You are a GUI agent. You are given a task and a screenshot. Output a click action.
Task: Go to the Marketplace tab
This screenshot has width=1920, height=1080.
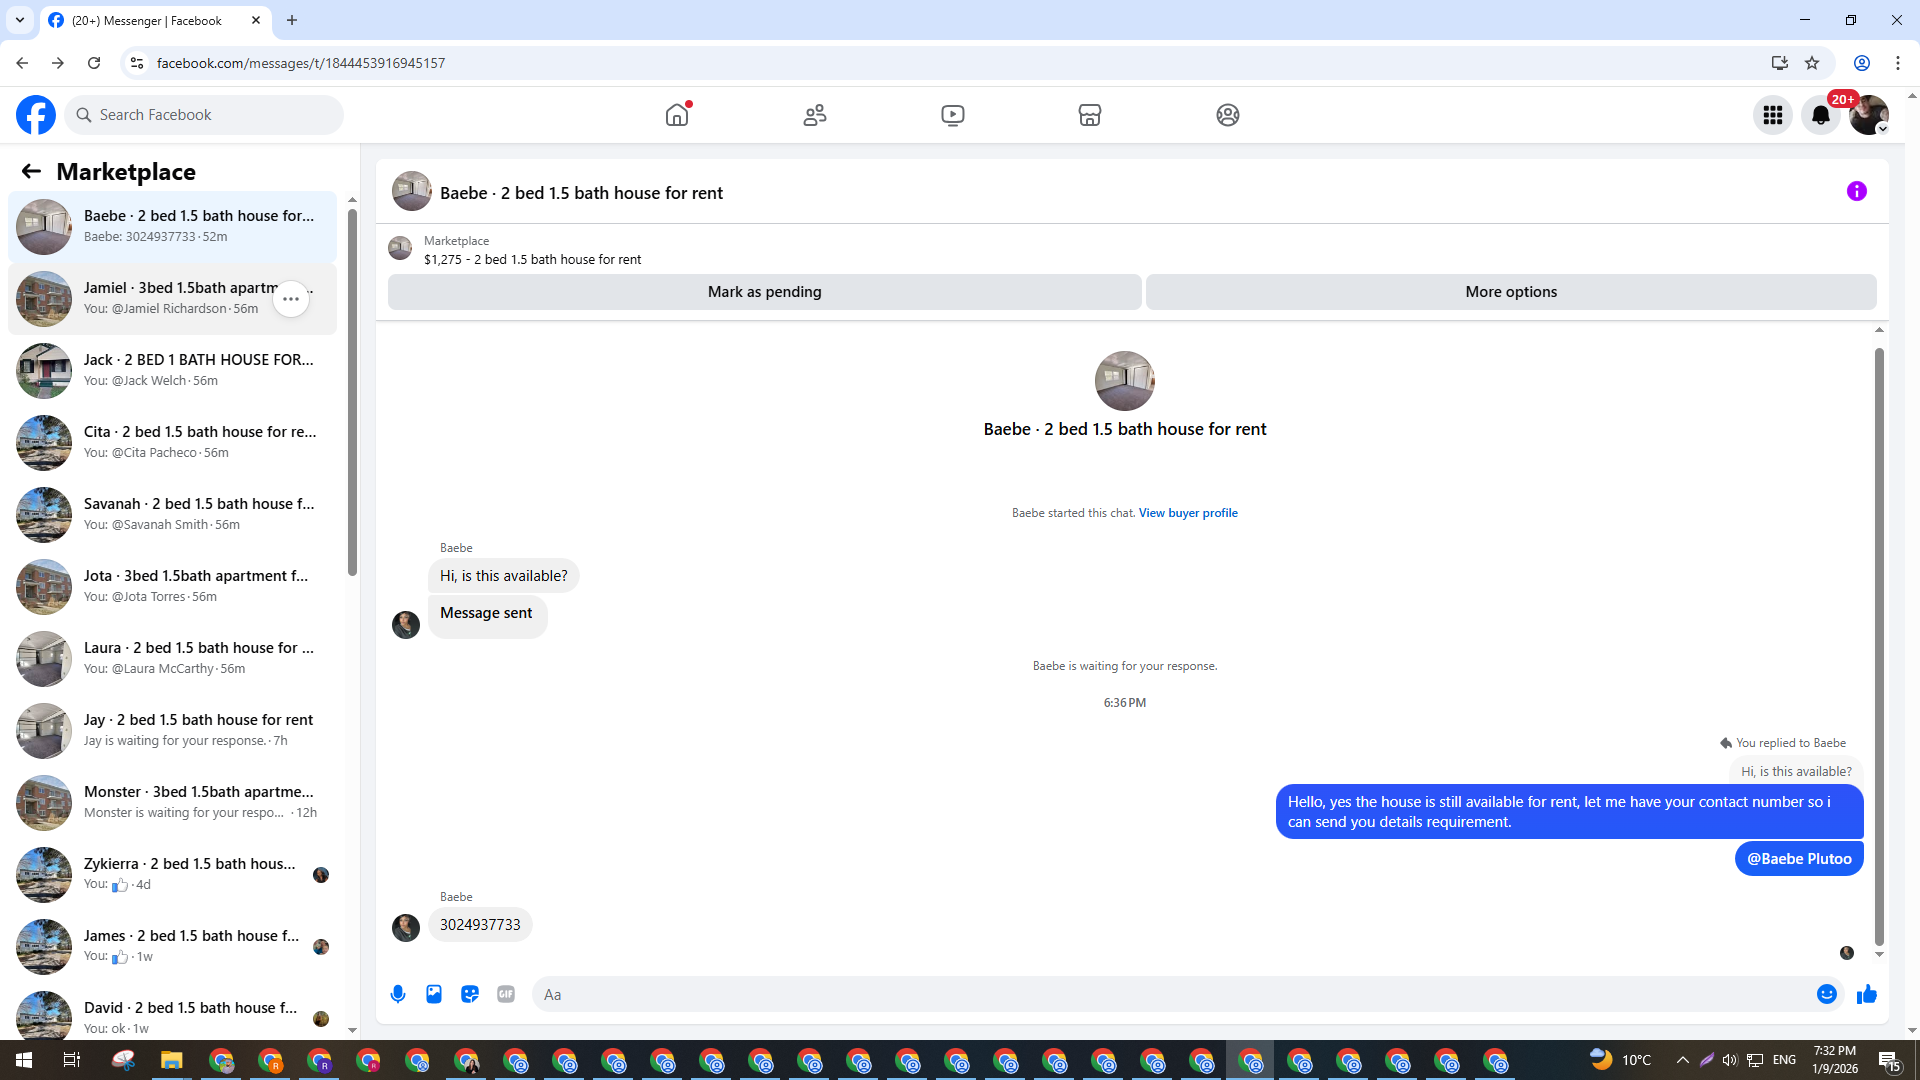click(x=1090, y=115)
